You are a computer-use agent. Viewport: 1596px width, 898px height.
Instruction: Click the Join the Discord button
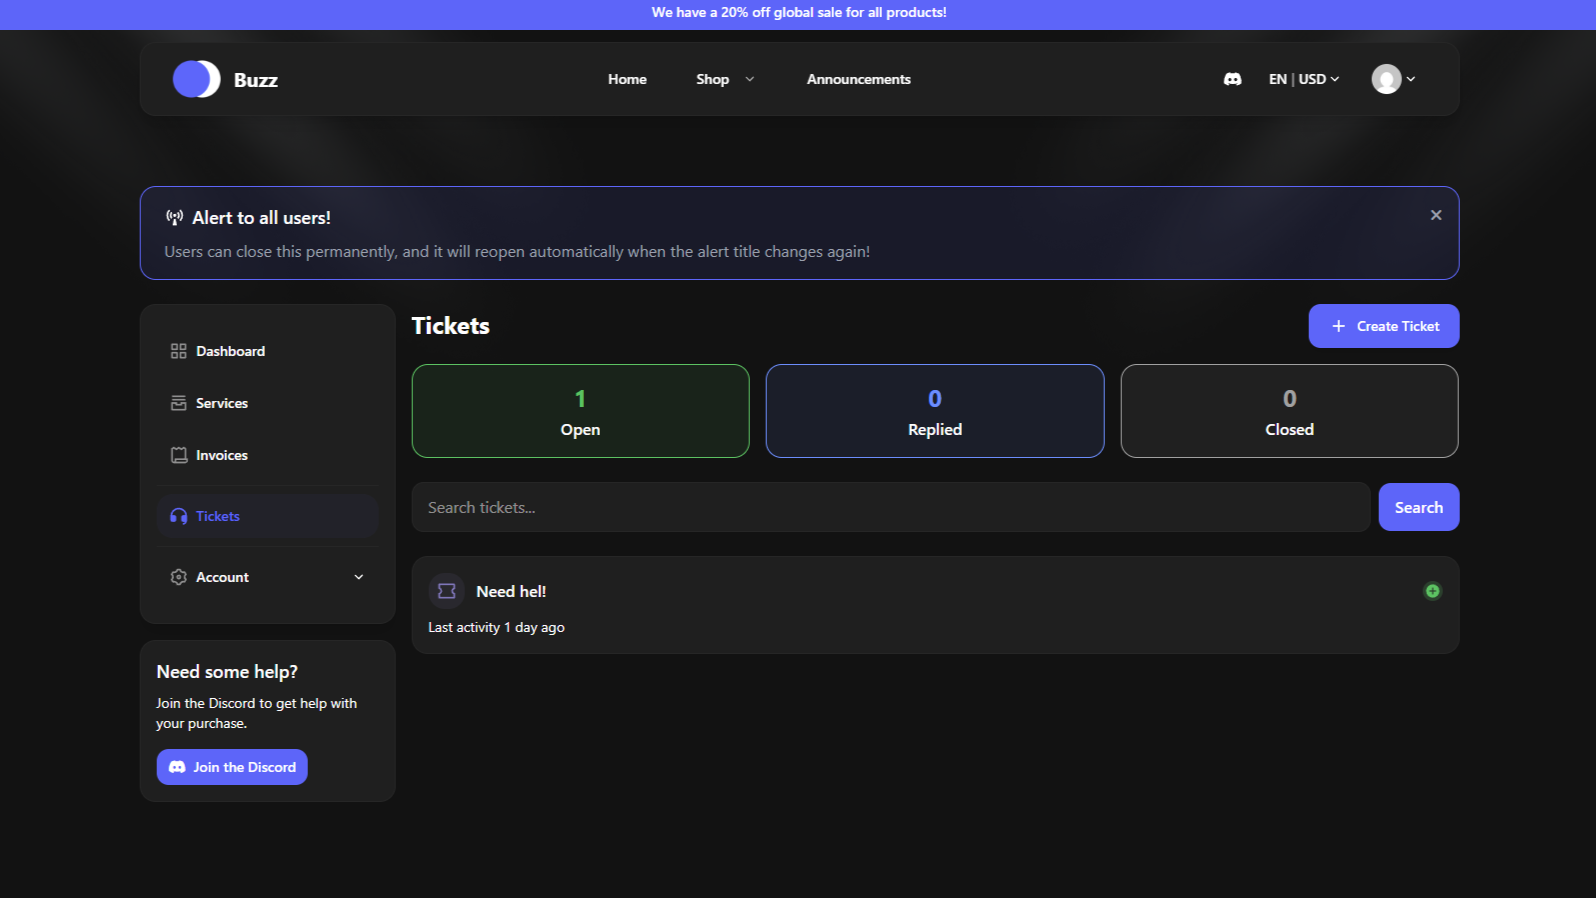[232, 767]
